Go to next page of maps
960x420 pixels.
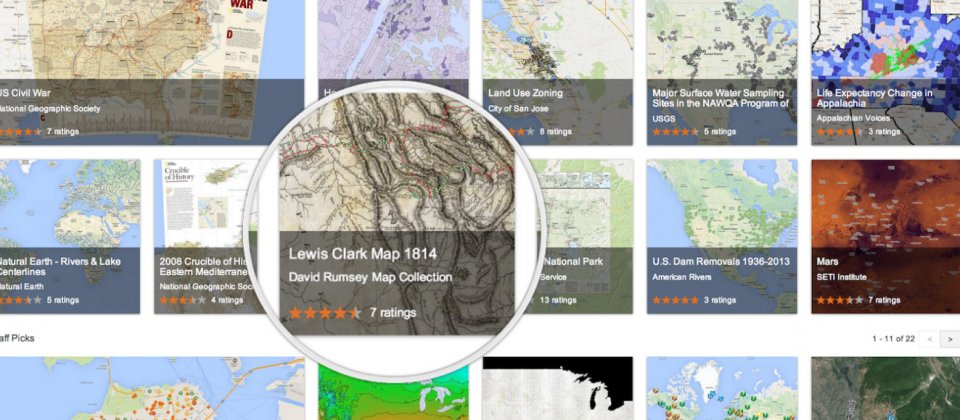coord(950,339)
